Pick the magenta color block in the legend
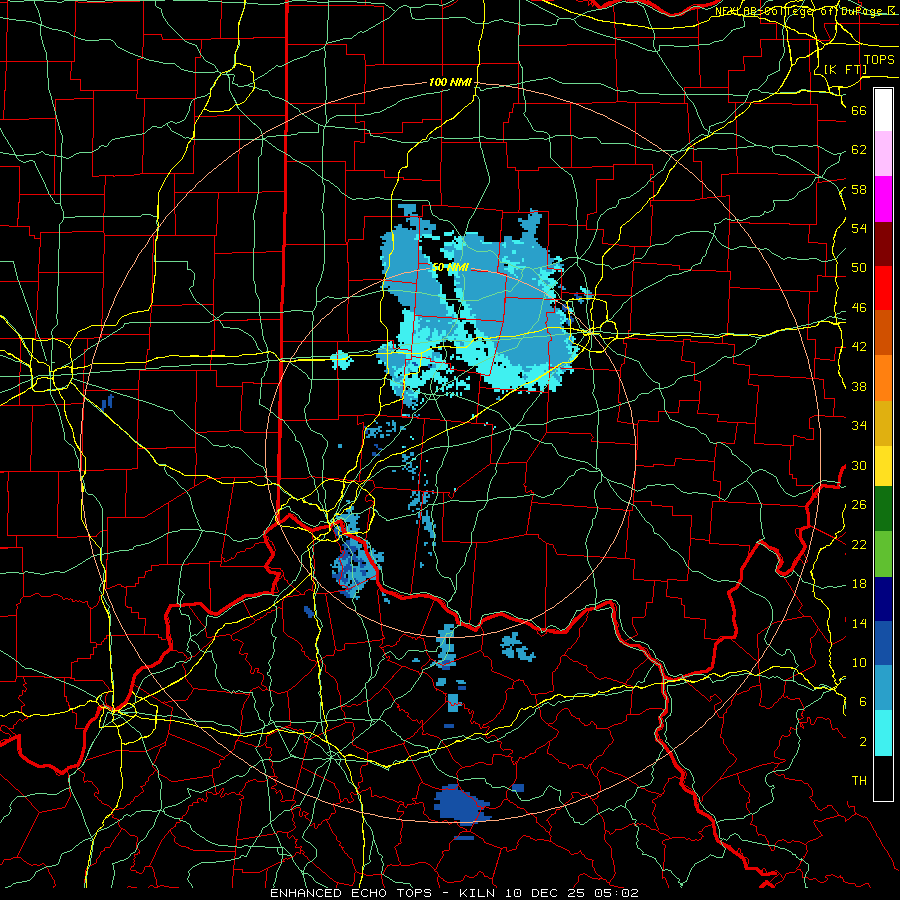 pos(883,199)
